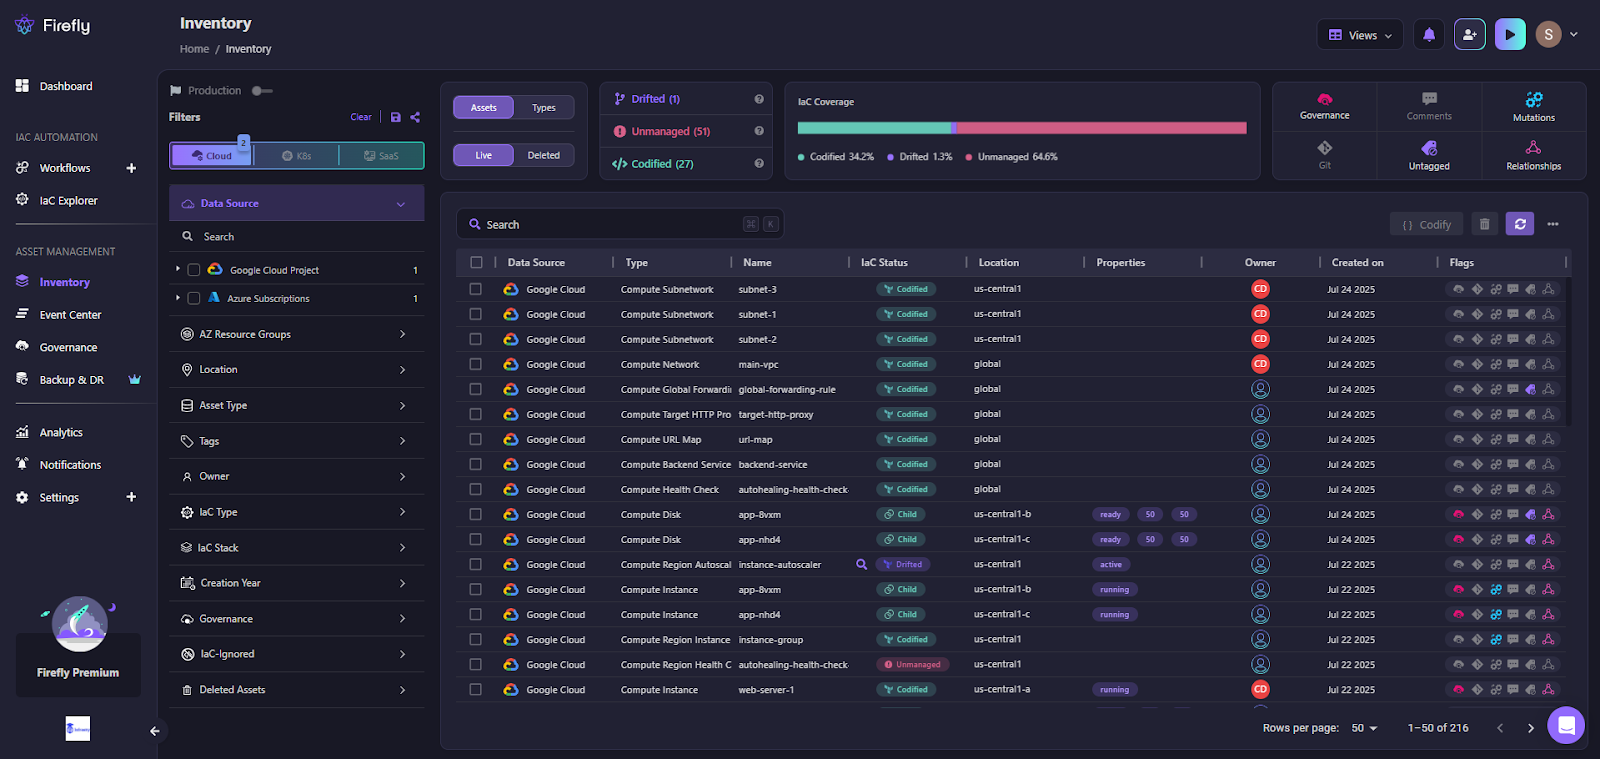
Task: Select the K8s filter tab
Action: click(x=297, y=155)
